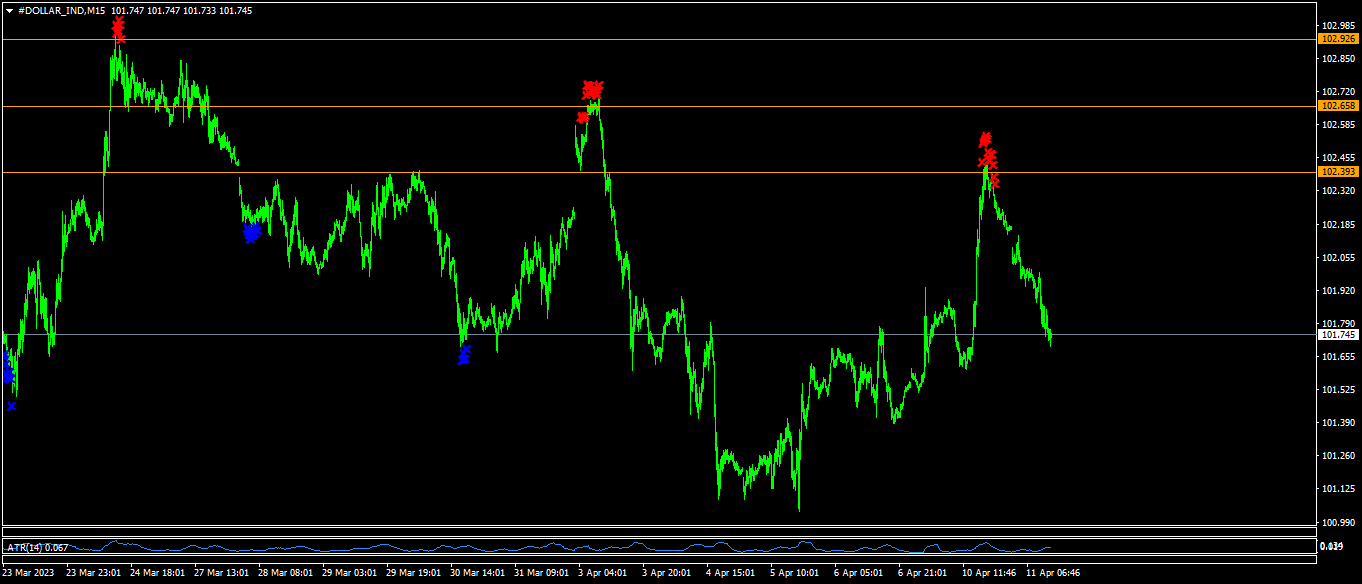Click the 3 Apr 04:01 time label
The width and height of the screenshot is (1362, 584).
603,573
